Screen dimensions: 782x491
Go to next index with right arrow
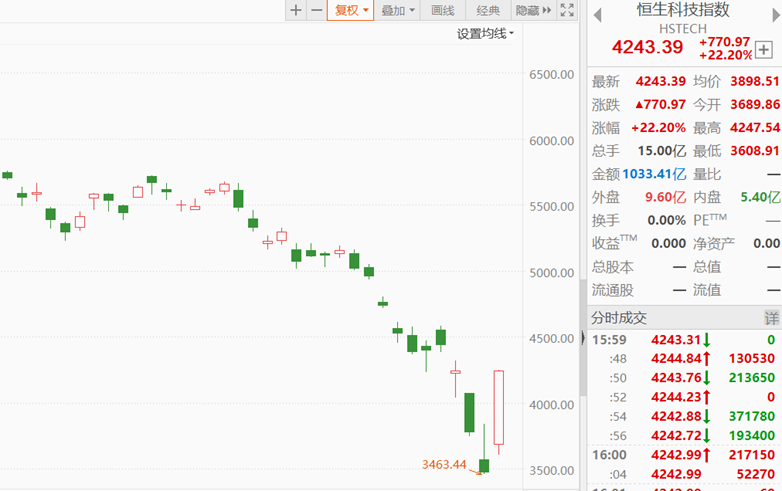click(x=776, y=15)
